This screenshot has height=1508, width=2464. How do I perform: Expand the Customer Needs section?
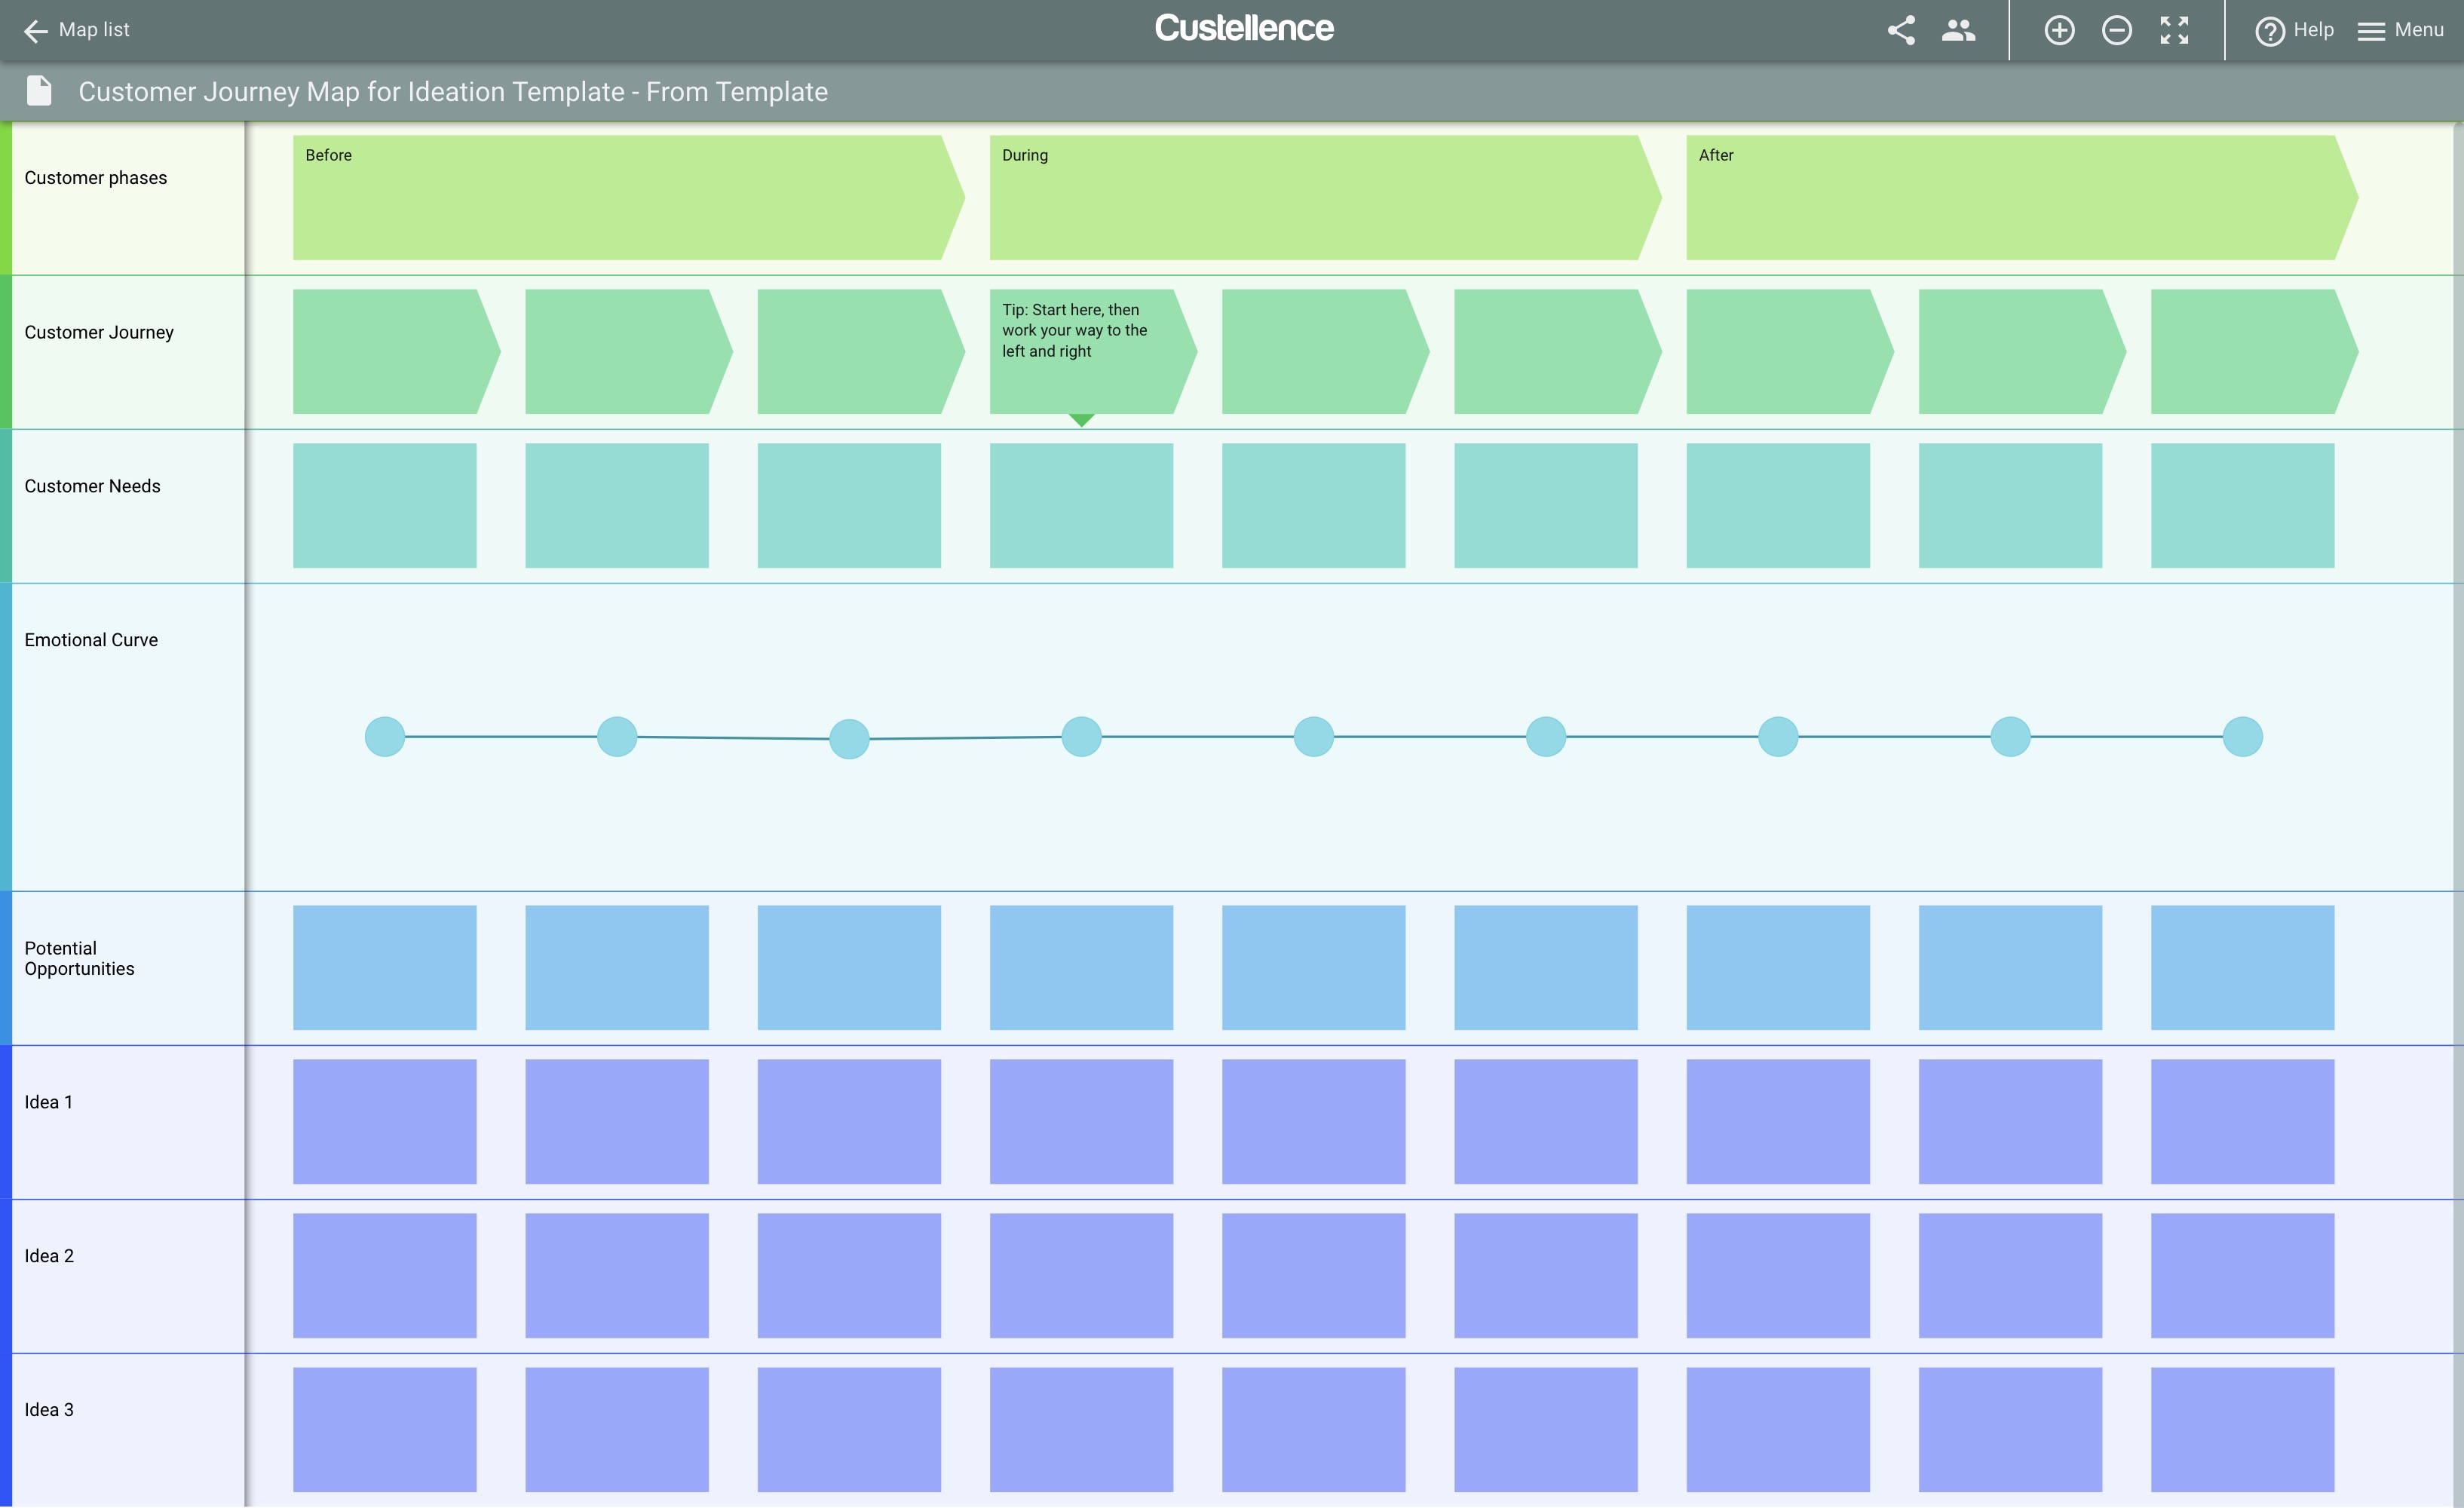tap(9, 505)
